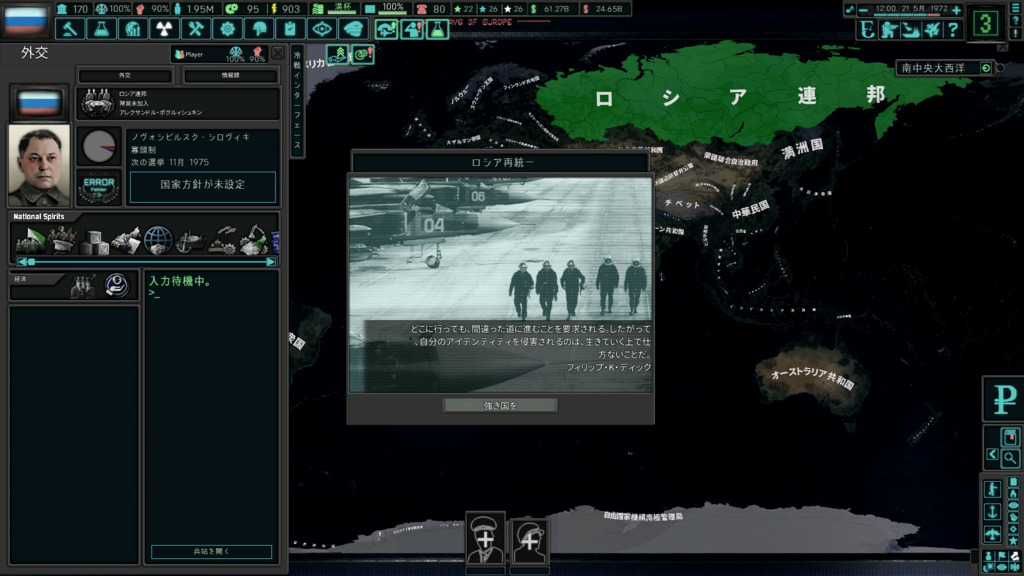The height and width of the screenshot is (576, 1024).
Task: Select the naval ship map mode icon
Action: click(911, 29)
